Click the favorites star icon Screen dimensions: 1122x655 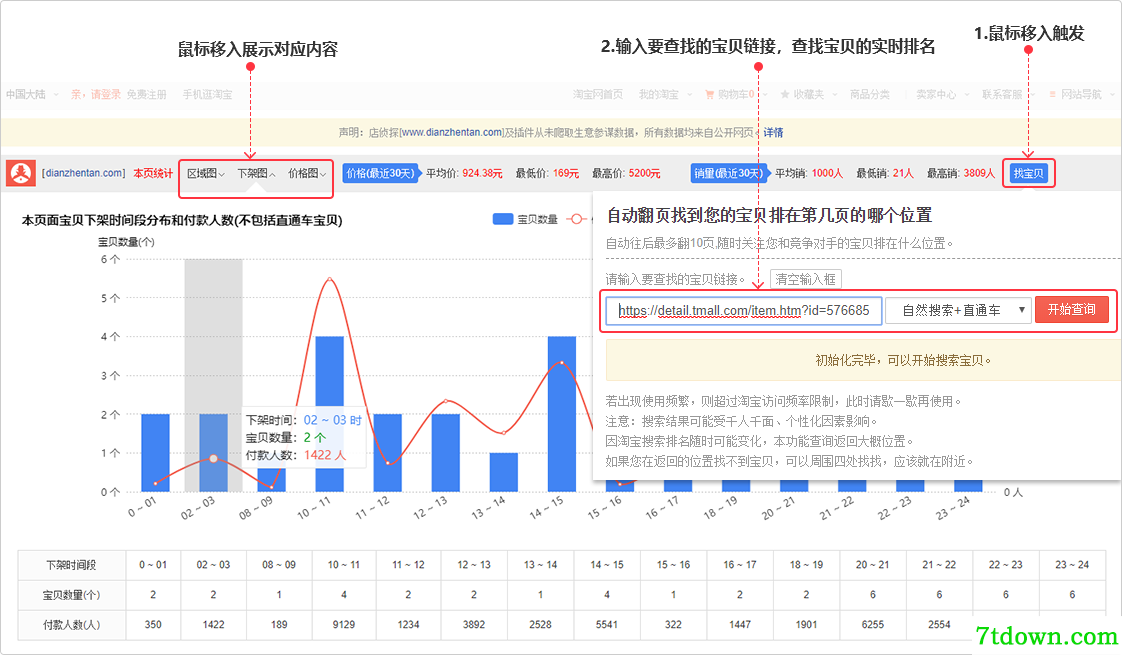[x=784, y=94]
